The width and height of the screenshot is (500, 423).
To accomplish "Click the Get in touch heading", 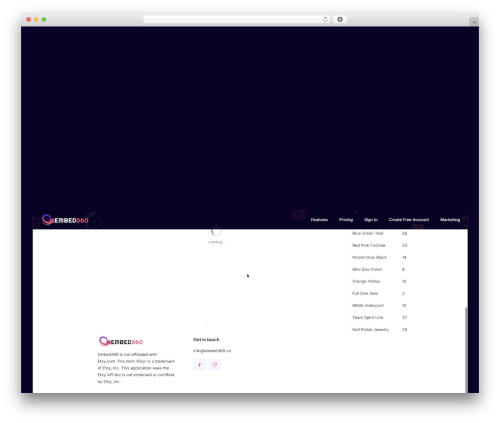I will [206, 339].
